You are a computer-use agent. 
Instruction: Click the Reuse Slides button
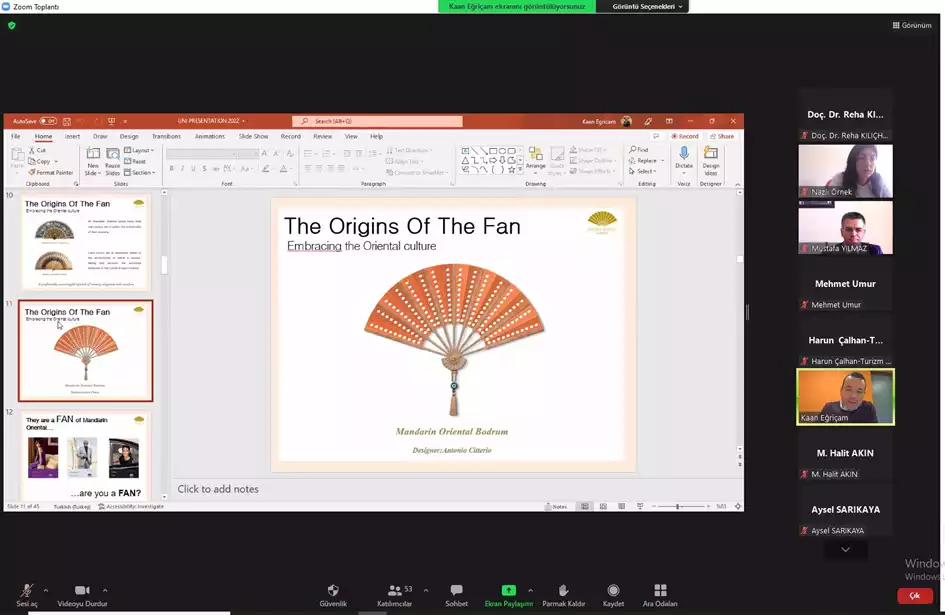[x=113, y=161]
